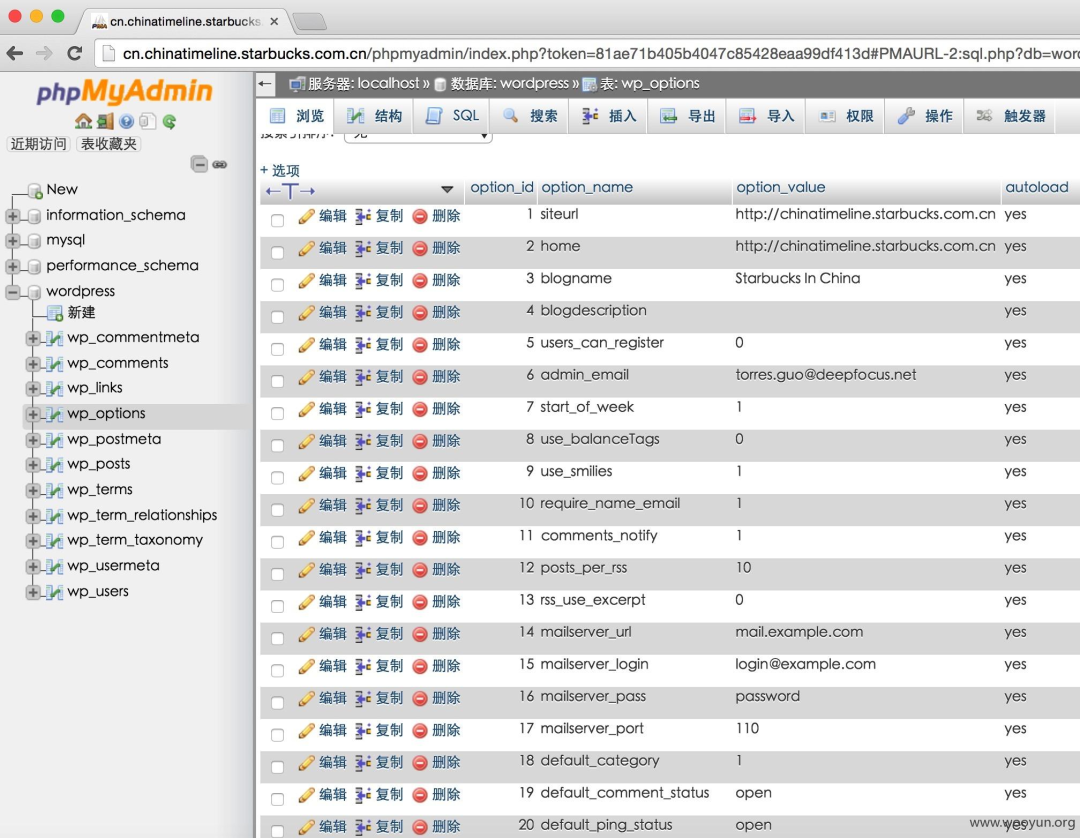1080x838 pixels.
Task: Check the checkbox for mailserver_port row
Action: (278, 735)
